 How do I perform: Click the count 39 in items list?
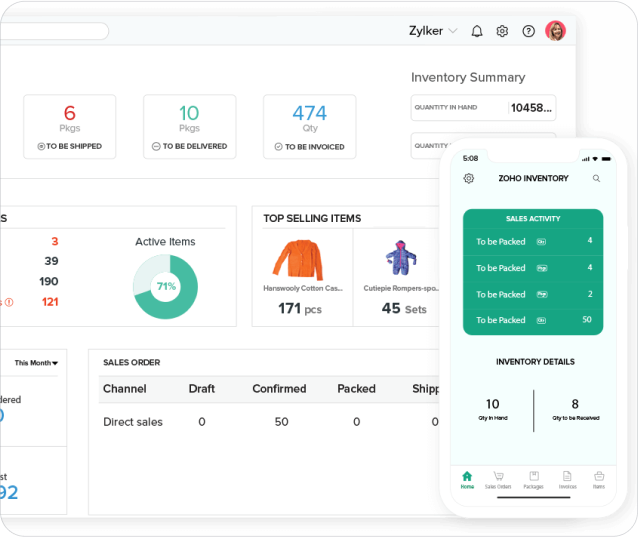tap(52, 261)
